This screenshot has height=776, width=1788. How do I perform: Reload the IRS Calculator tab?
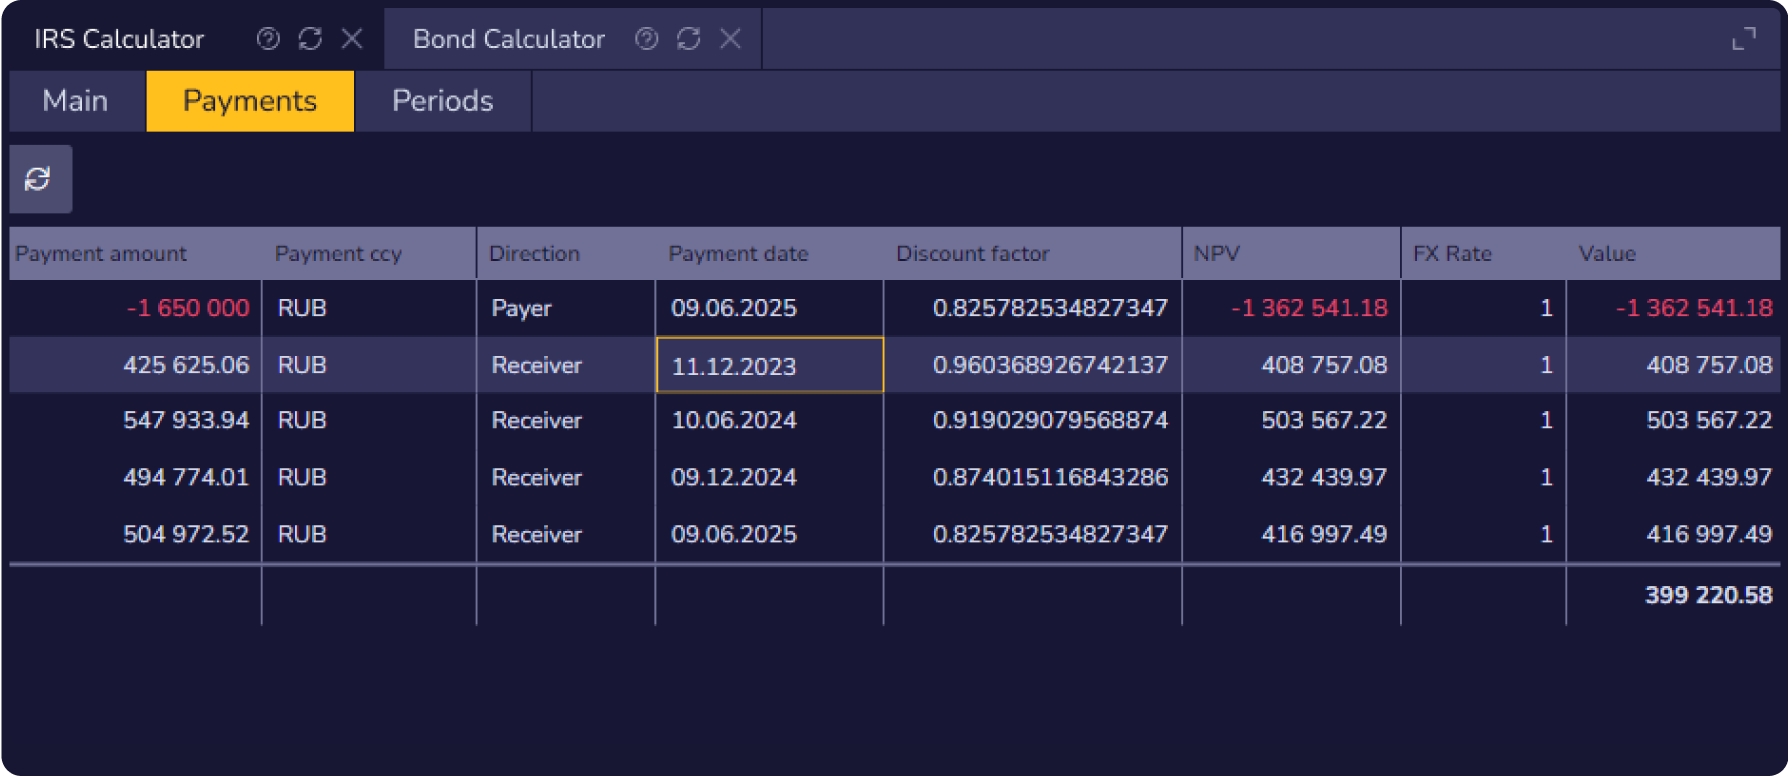(310, 39)
